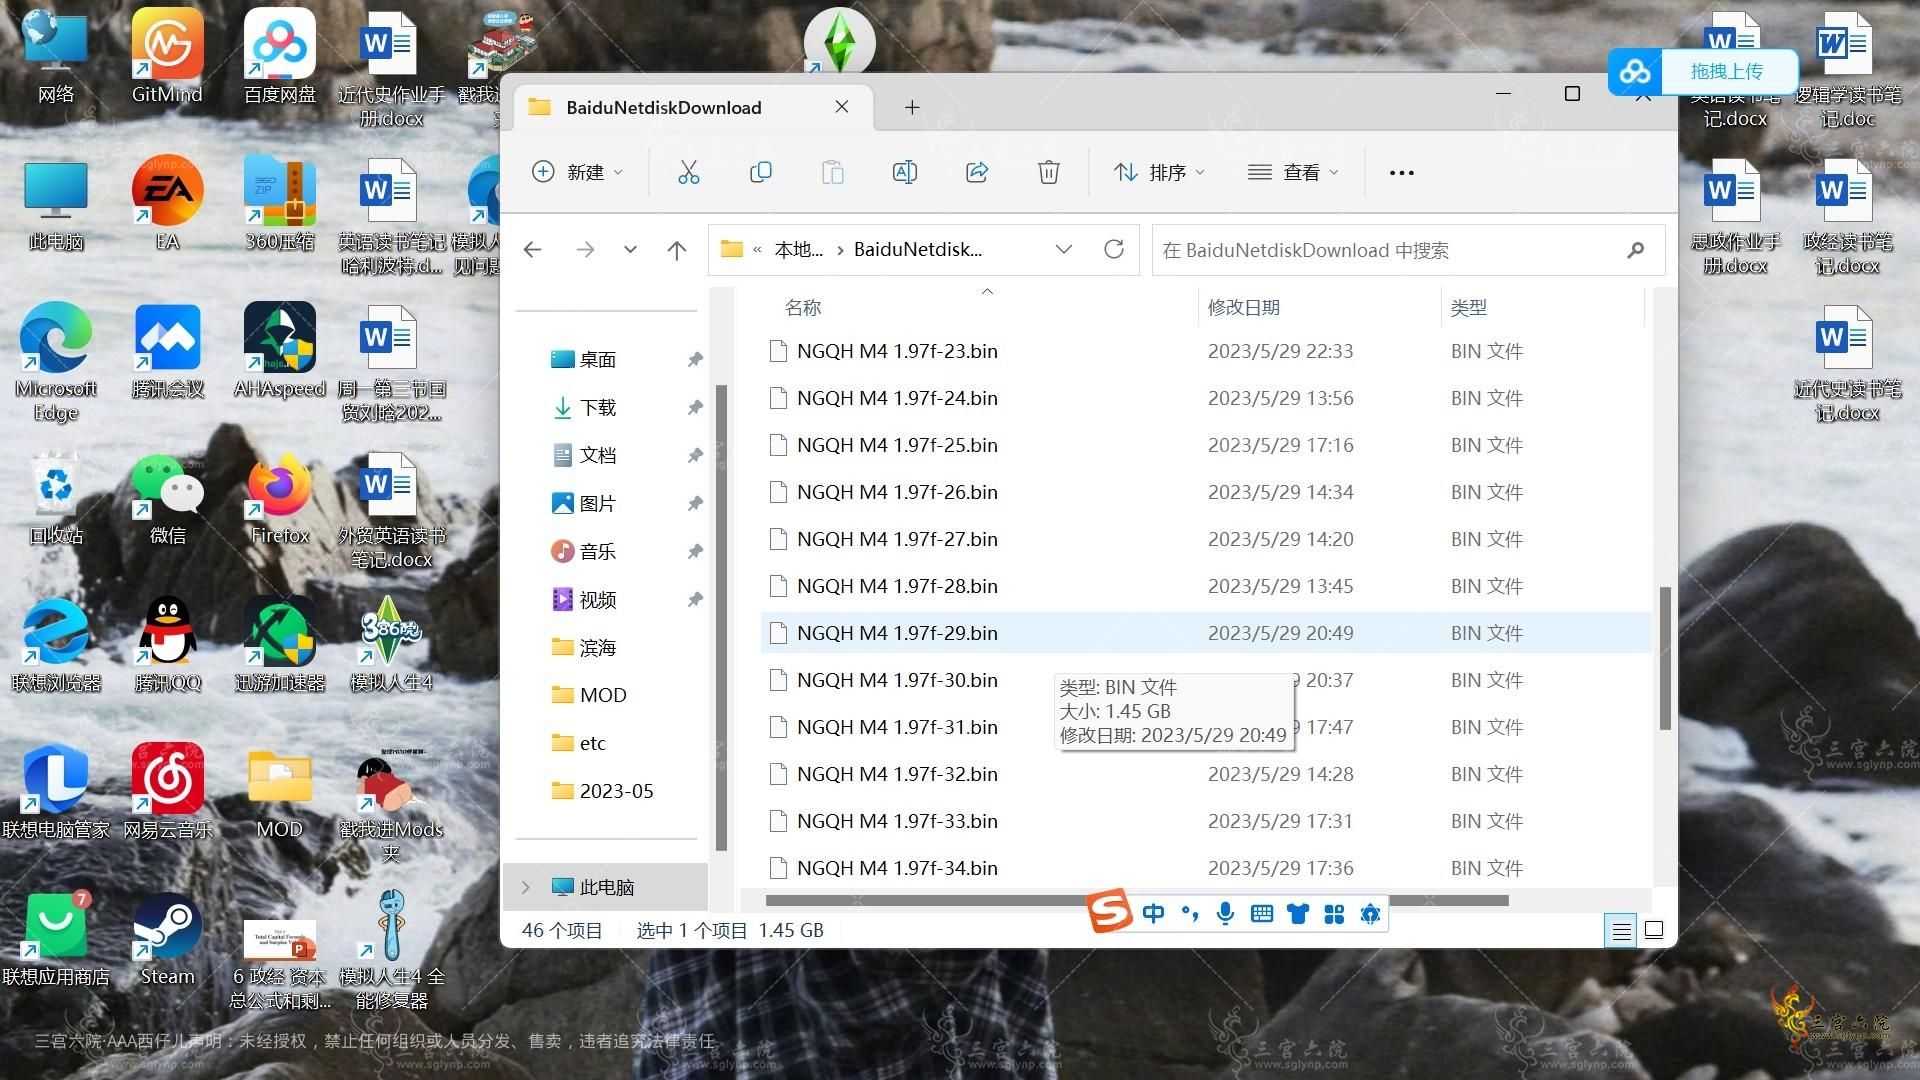1920x1080 pixels.
Task: Go up one folder level arrow
Action: click(x=677, y=250)
